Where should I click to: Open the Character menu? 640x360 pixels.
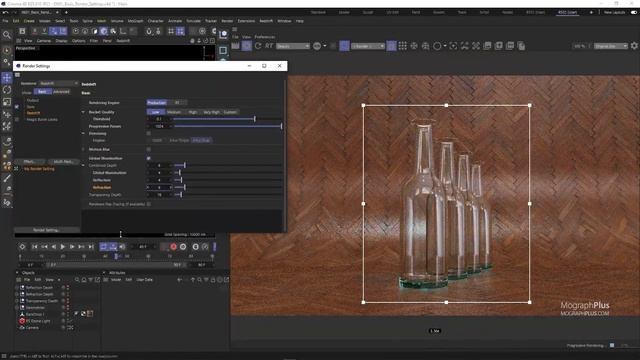[156, 21]
